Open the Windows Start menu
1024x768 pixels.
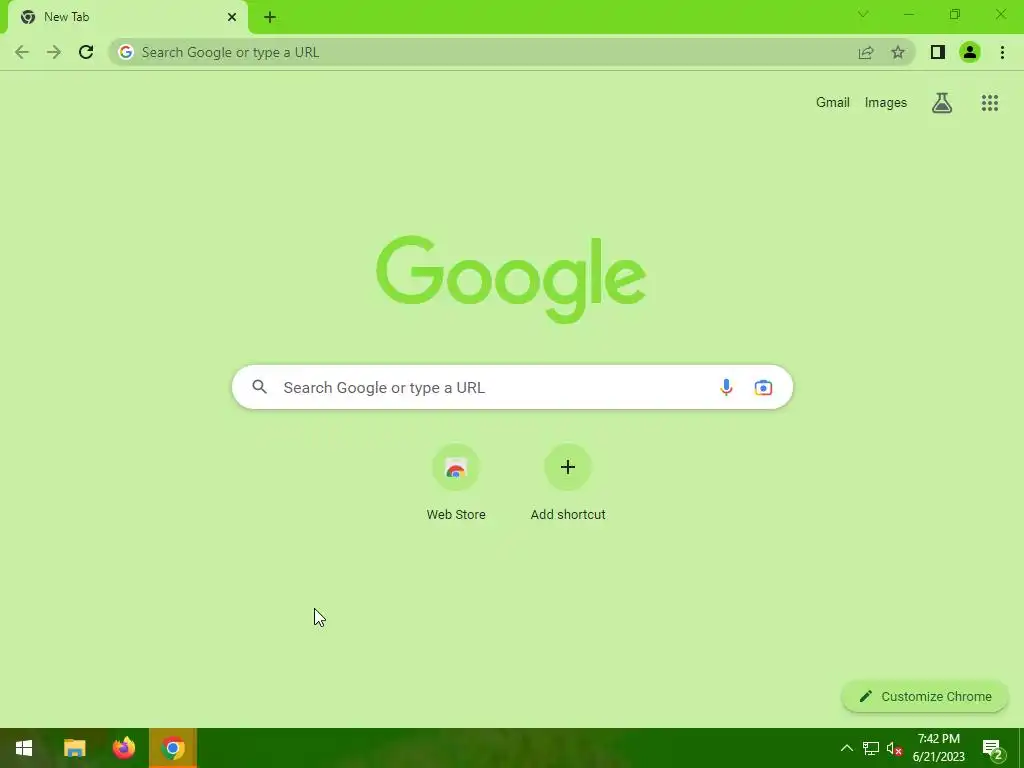click(x=24, y=748)
